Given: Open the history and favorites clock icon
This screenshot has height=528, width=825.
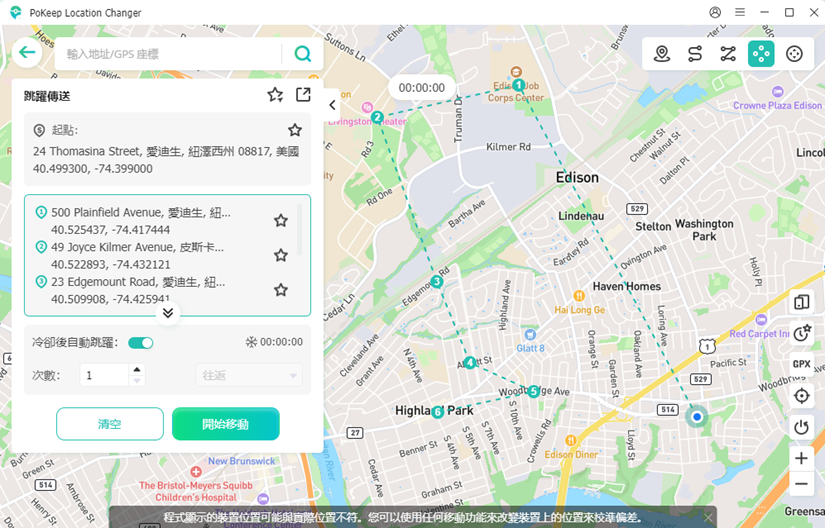Looking at the screenshot, I should click(801, 333).
